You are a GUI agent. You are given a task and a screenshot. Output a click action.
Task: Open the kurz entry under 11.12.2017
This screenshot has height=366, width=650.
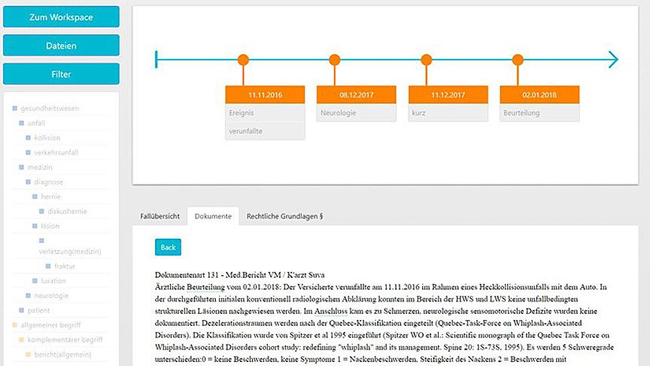point(448,113)
